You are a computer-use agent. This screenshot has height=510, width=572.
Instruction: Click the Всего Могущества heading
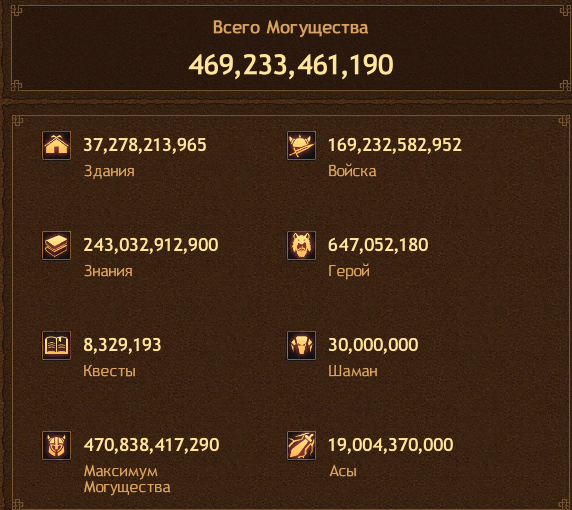290,28
